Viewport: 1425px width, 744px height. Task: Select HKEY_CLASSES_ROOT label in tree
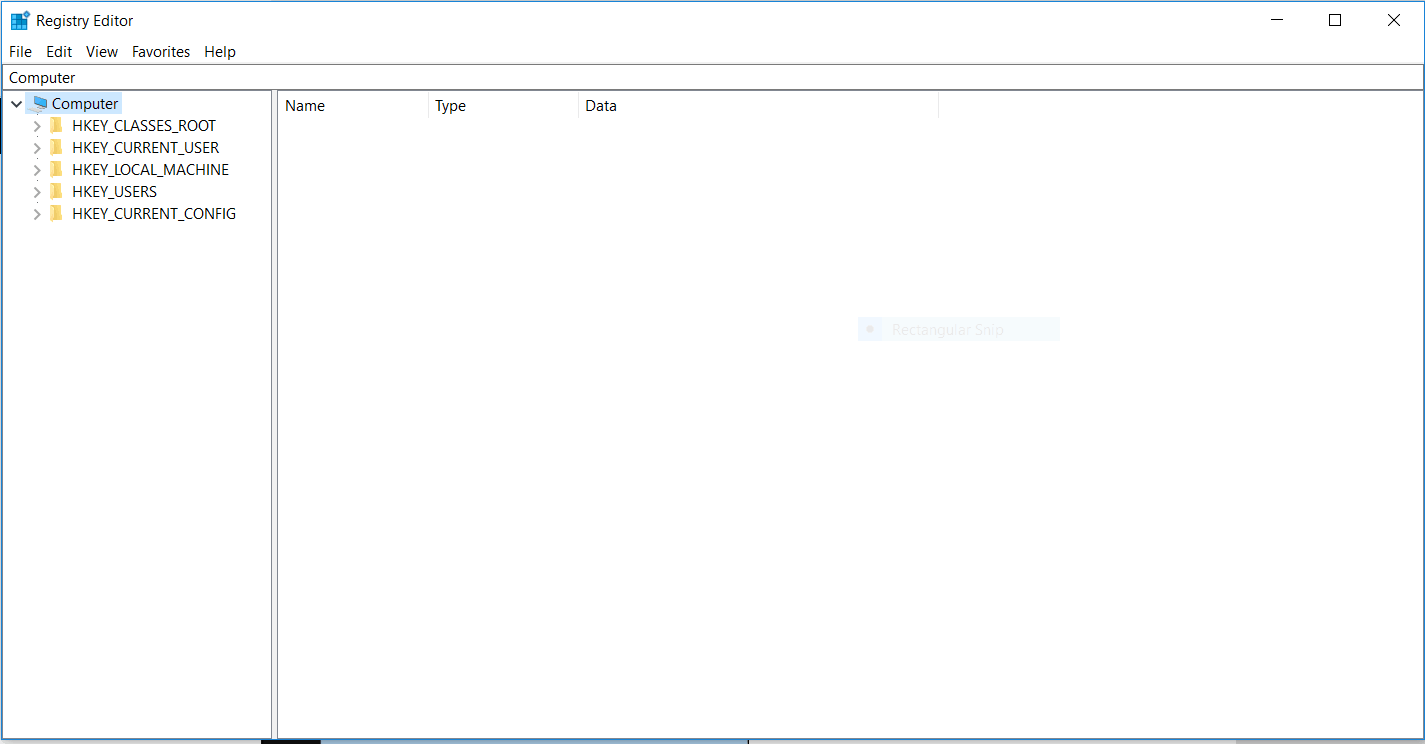[x=144, y=125]
